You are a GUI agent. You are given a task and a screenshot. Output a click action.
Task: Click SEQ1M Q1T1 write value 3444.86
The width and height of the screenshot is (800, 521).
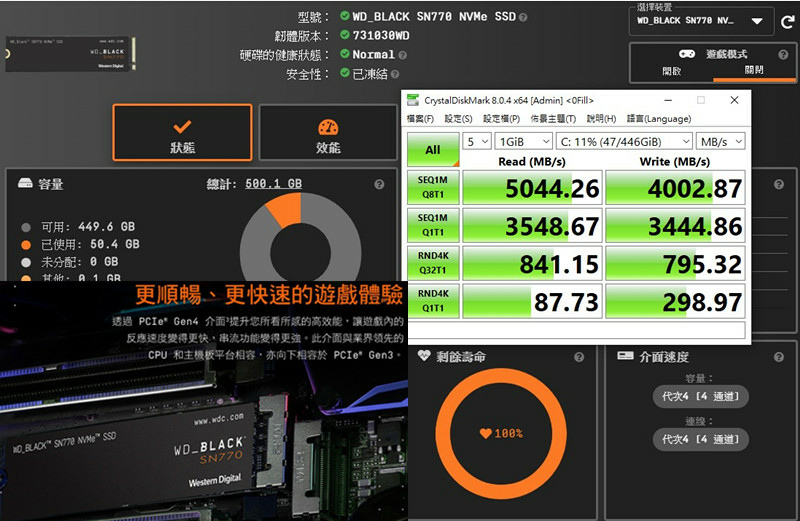coord(675,225)
